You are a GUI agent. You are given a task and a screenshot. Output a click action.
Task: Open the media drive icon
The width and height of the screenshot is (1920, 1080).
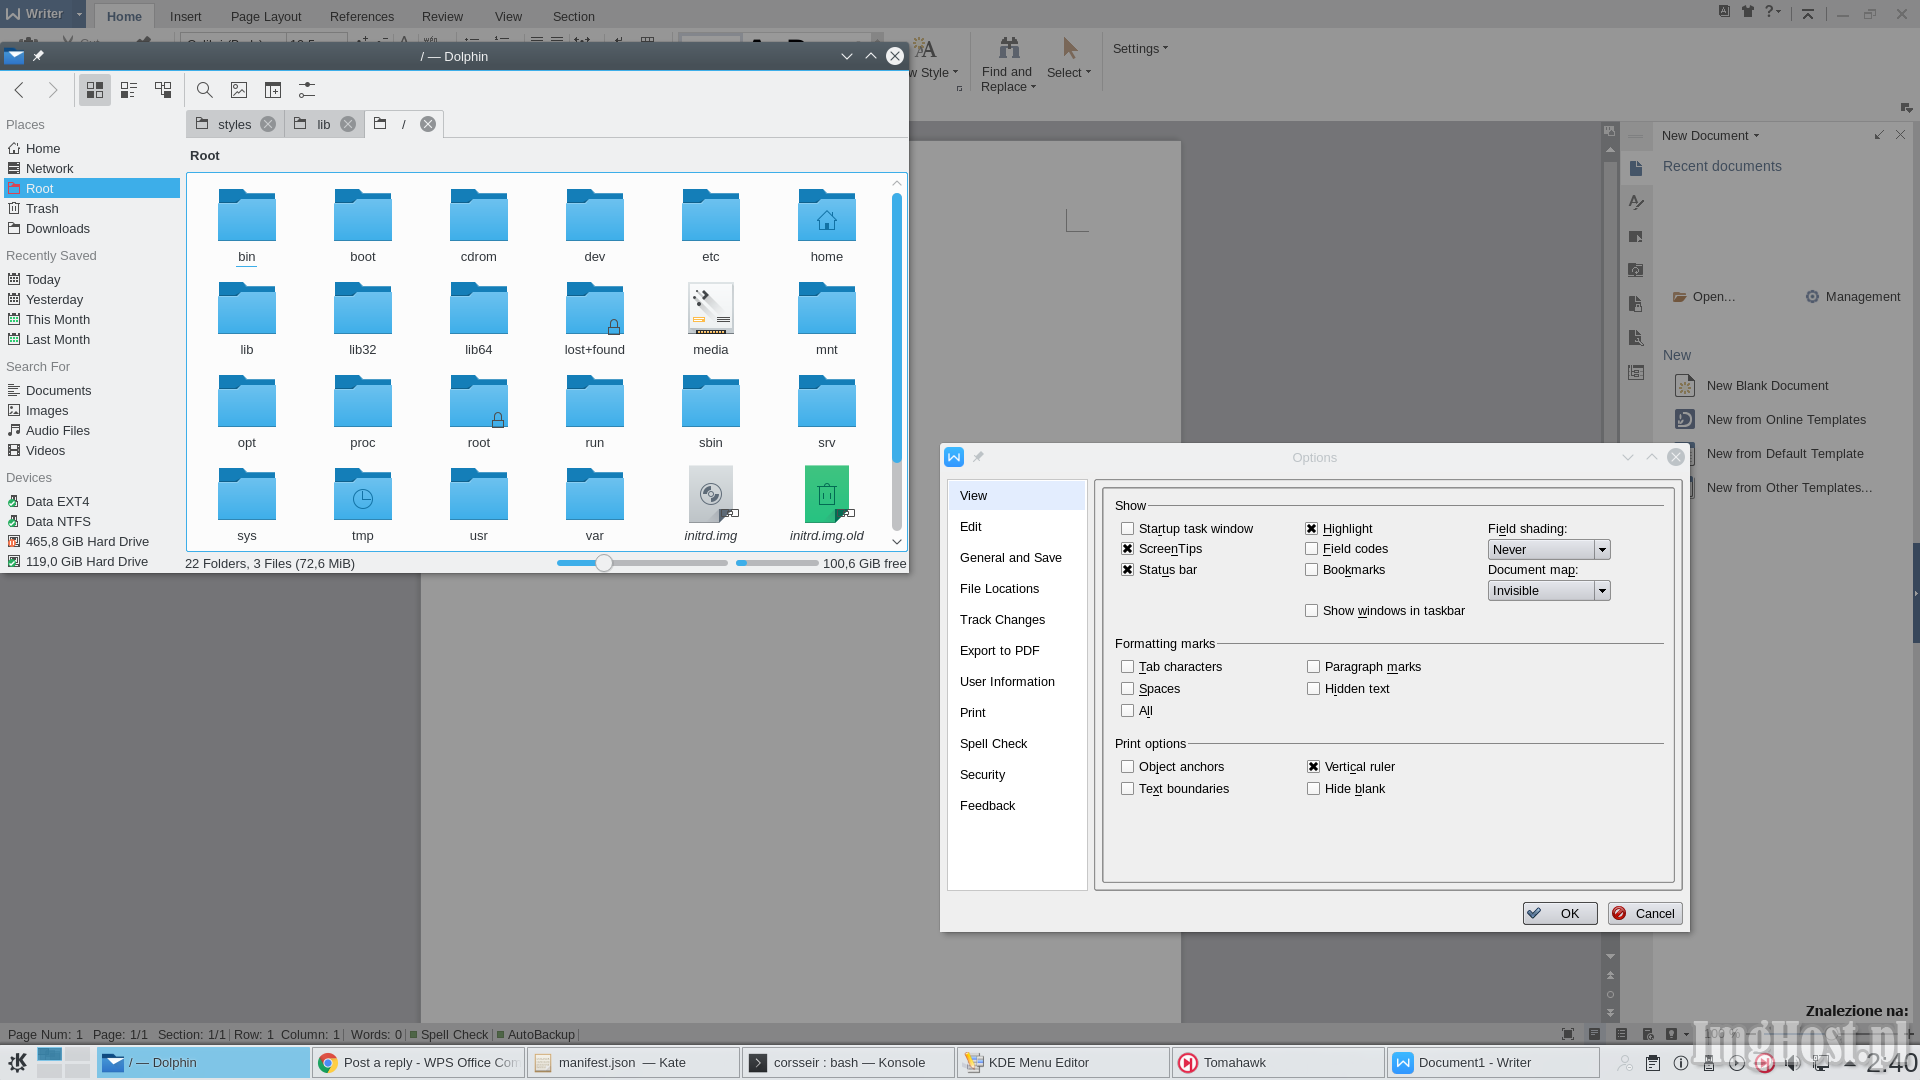click(711, 308)
